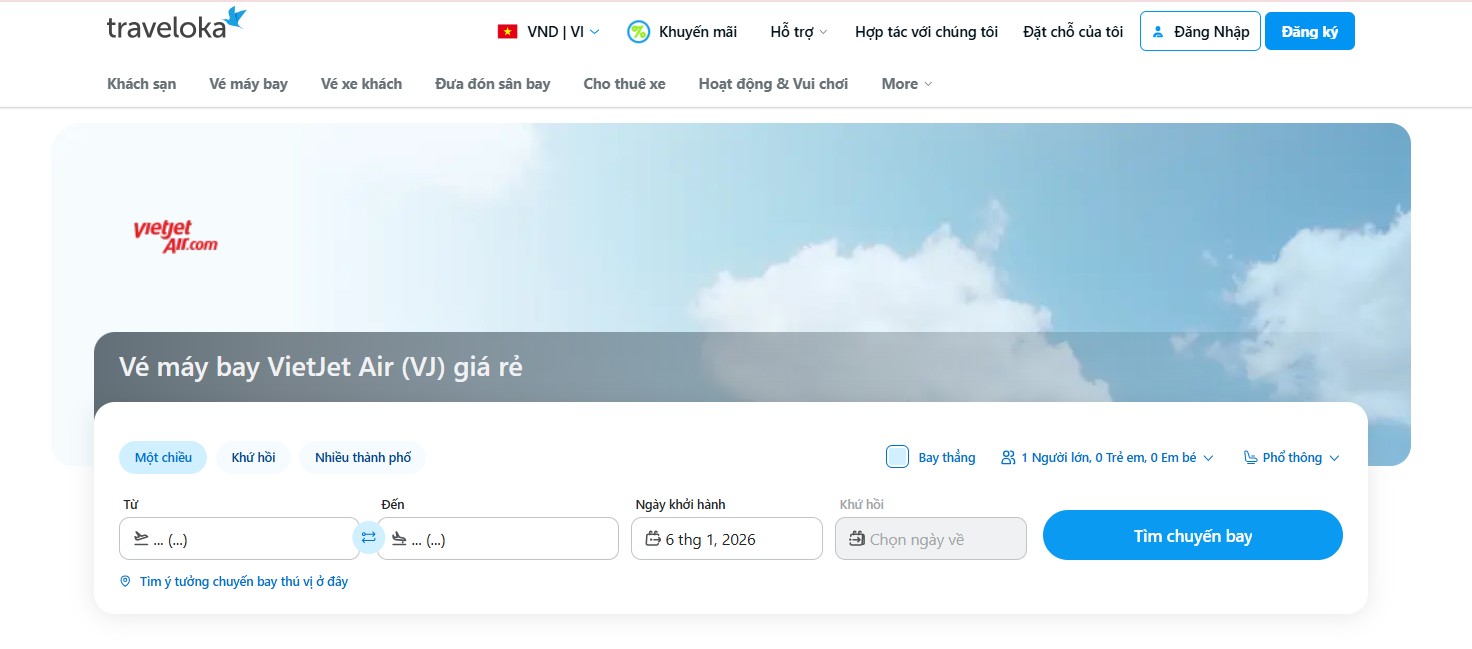Select the Khứ hồi trip option

click(253, 458)
